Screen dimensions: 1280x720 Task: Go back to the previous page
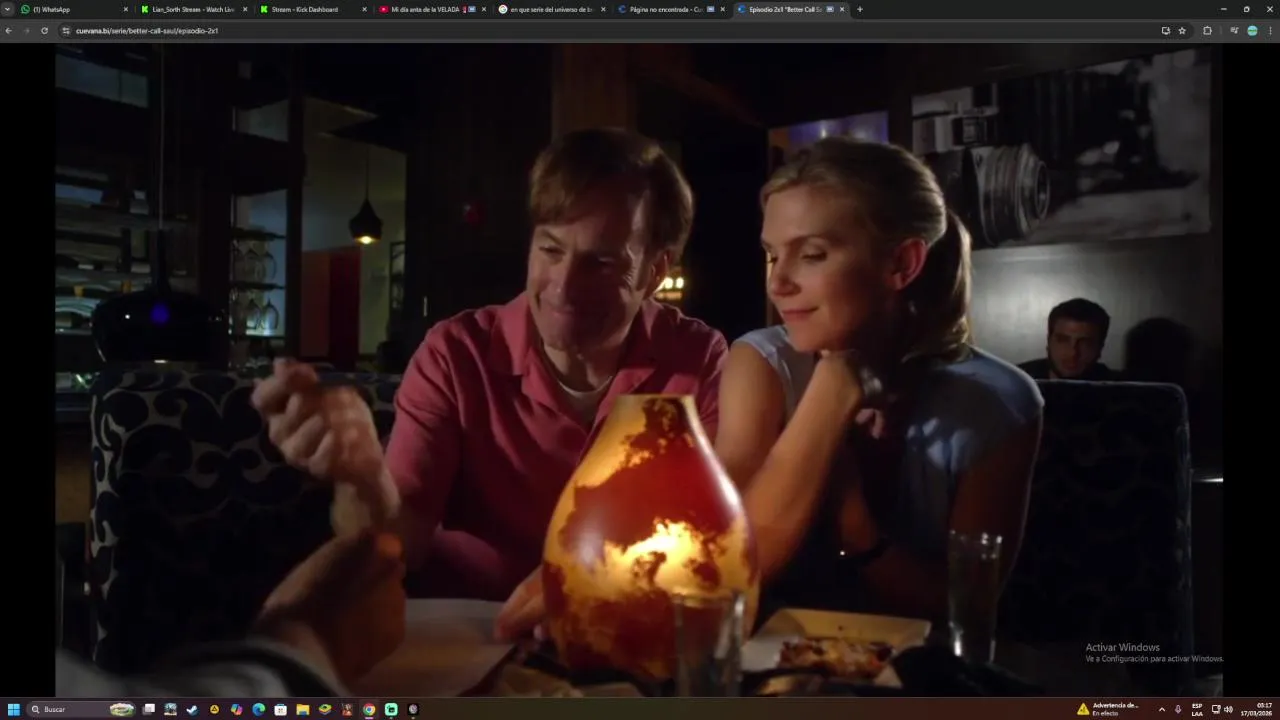pyautogui.click(x=9, y=31)
